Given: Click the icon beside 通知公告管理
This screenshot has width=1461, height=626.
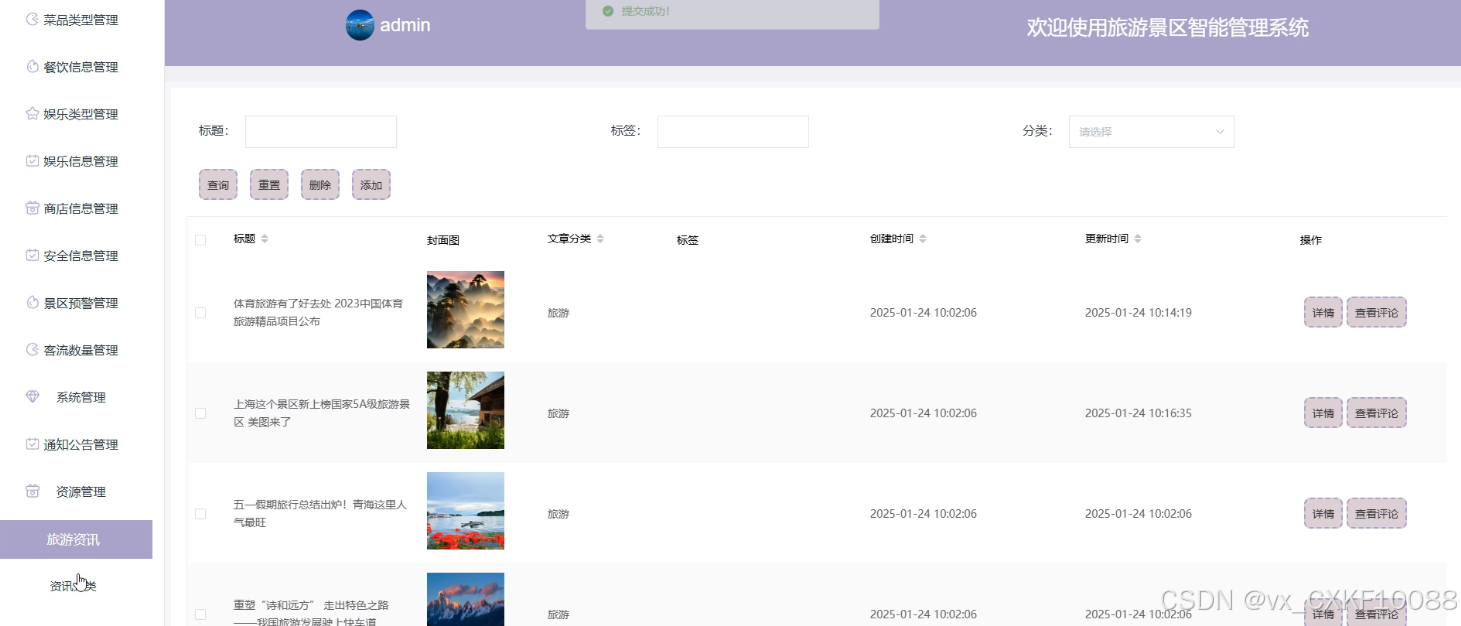Looking at the screenshot, I should [x=32, y=444].
